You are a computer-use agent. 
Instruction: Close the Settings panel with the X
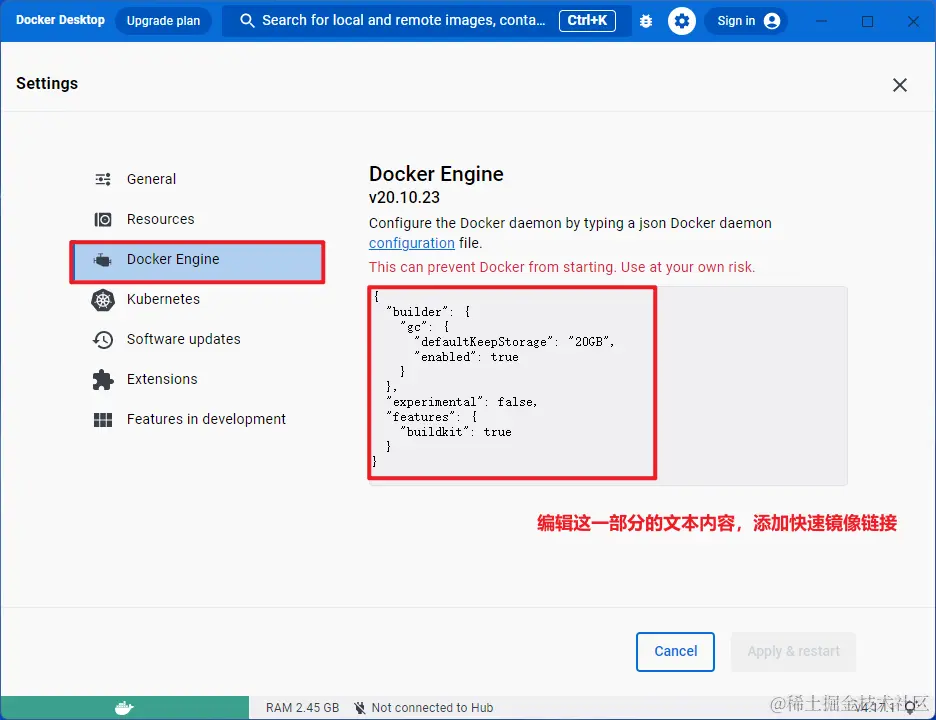[900, 85]
